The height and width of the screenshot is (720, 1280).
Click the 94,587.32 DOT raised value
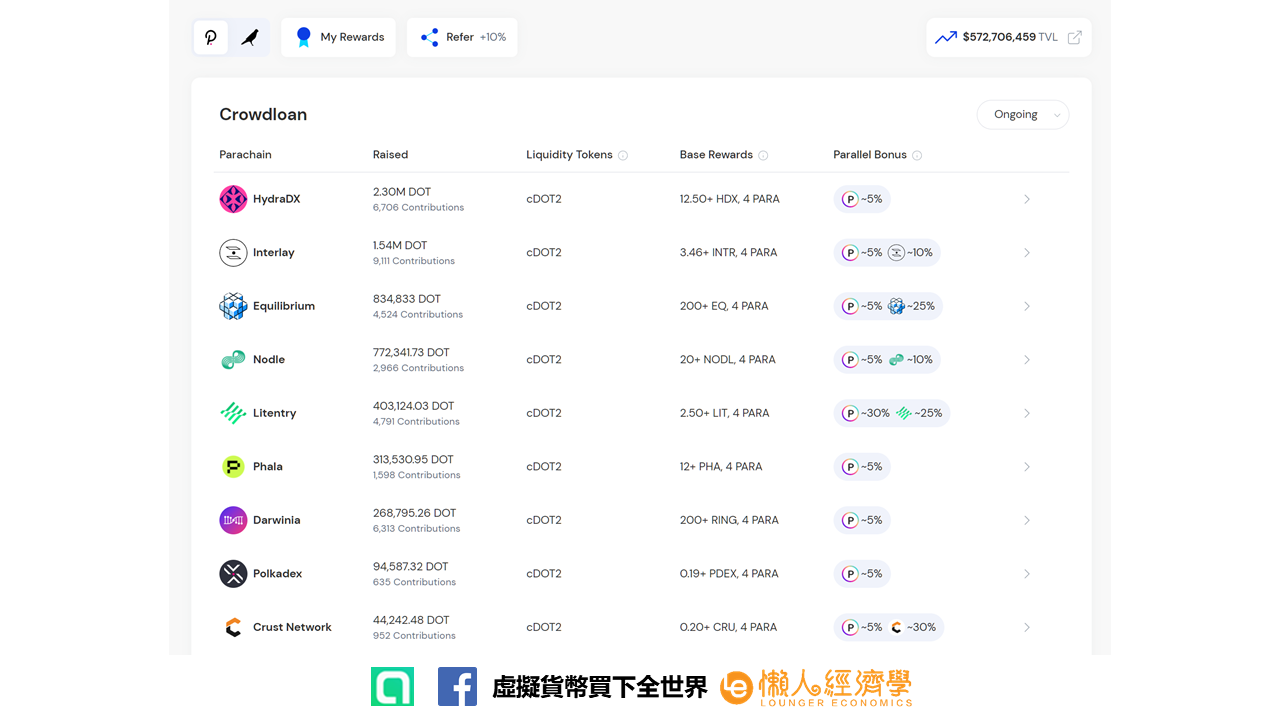(x=410, y=567)
